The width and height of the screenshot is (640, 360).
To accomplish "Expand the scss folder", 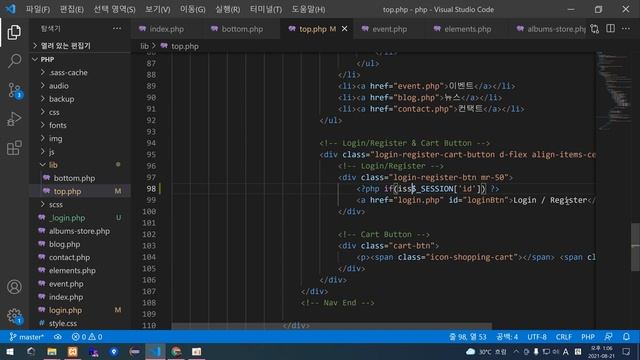I will [80, 204].
